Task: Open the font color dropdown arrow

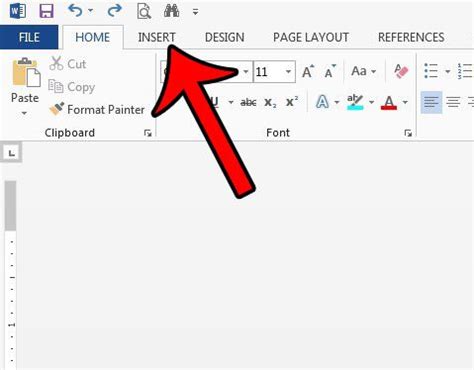Action: point(405,102)
